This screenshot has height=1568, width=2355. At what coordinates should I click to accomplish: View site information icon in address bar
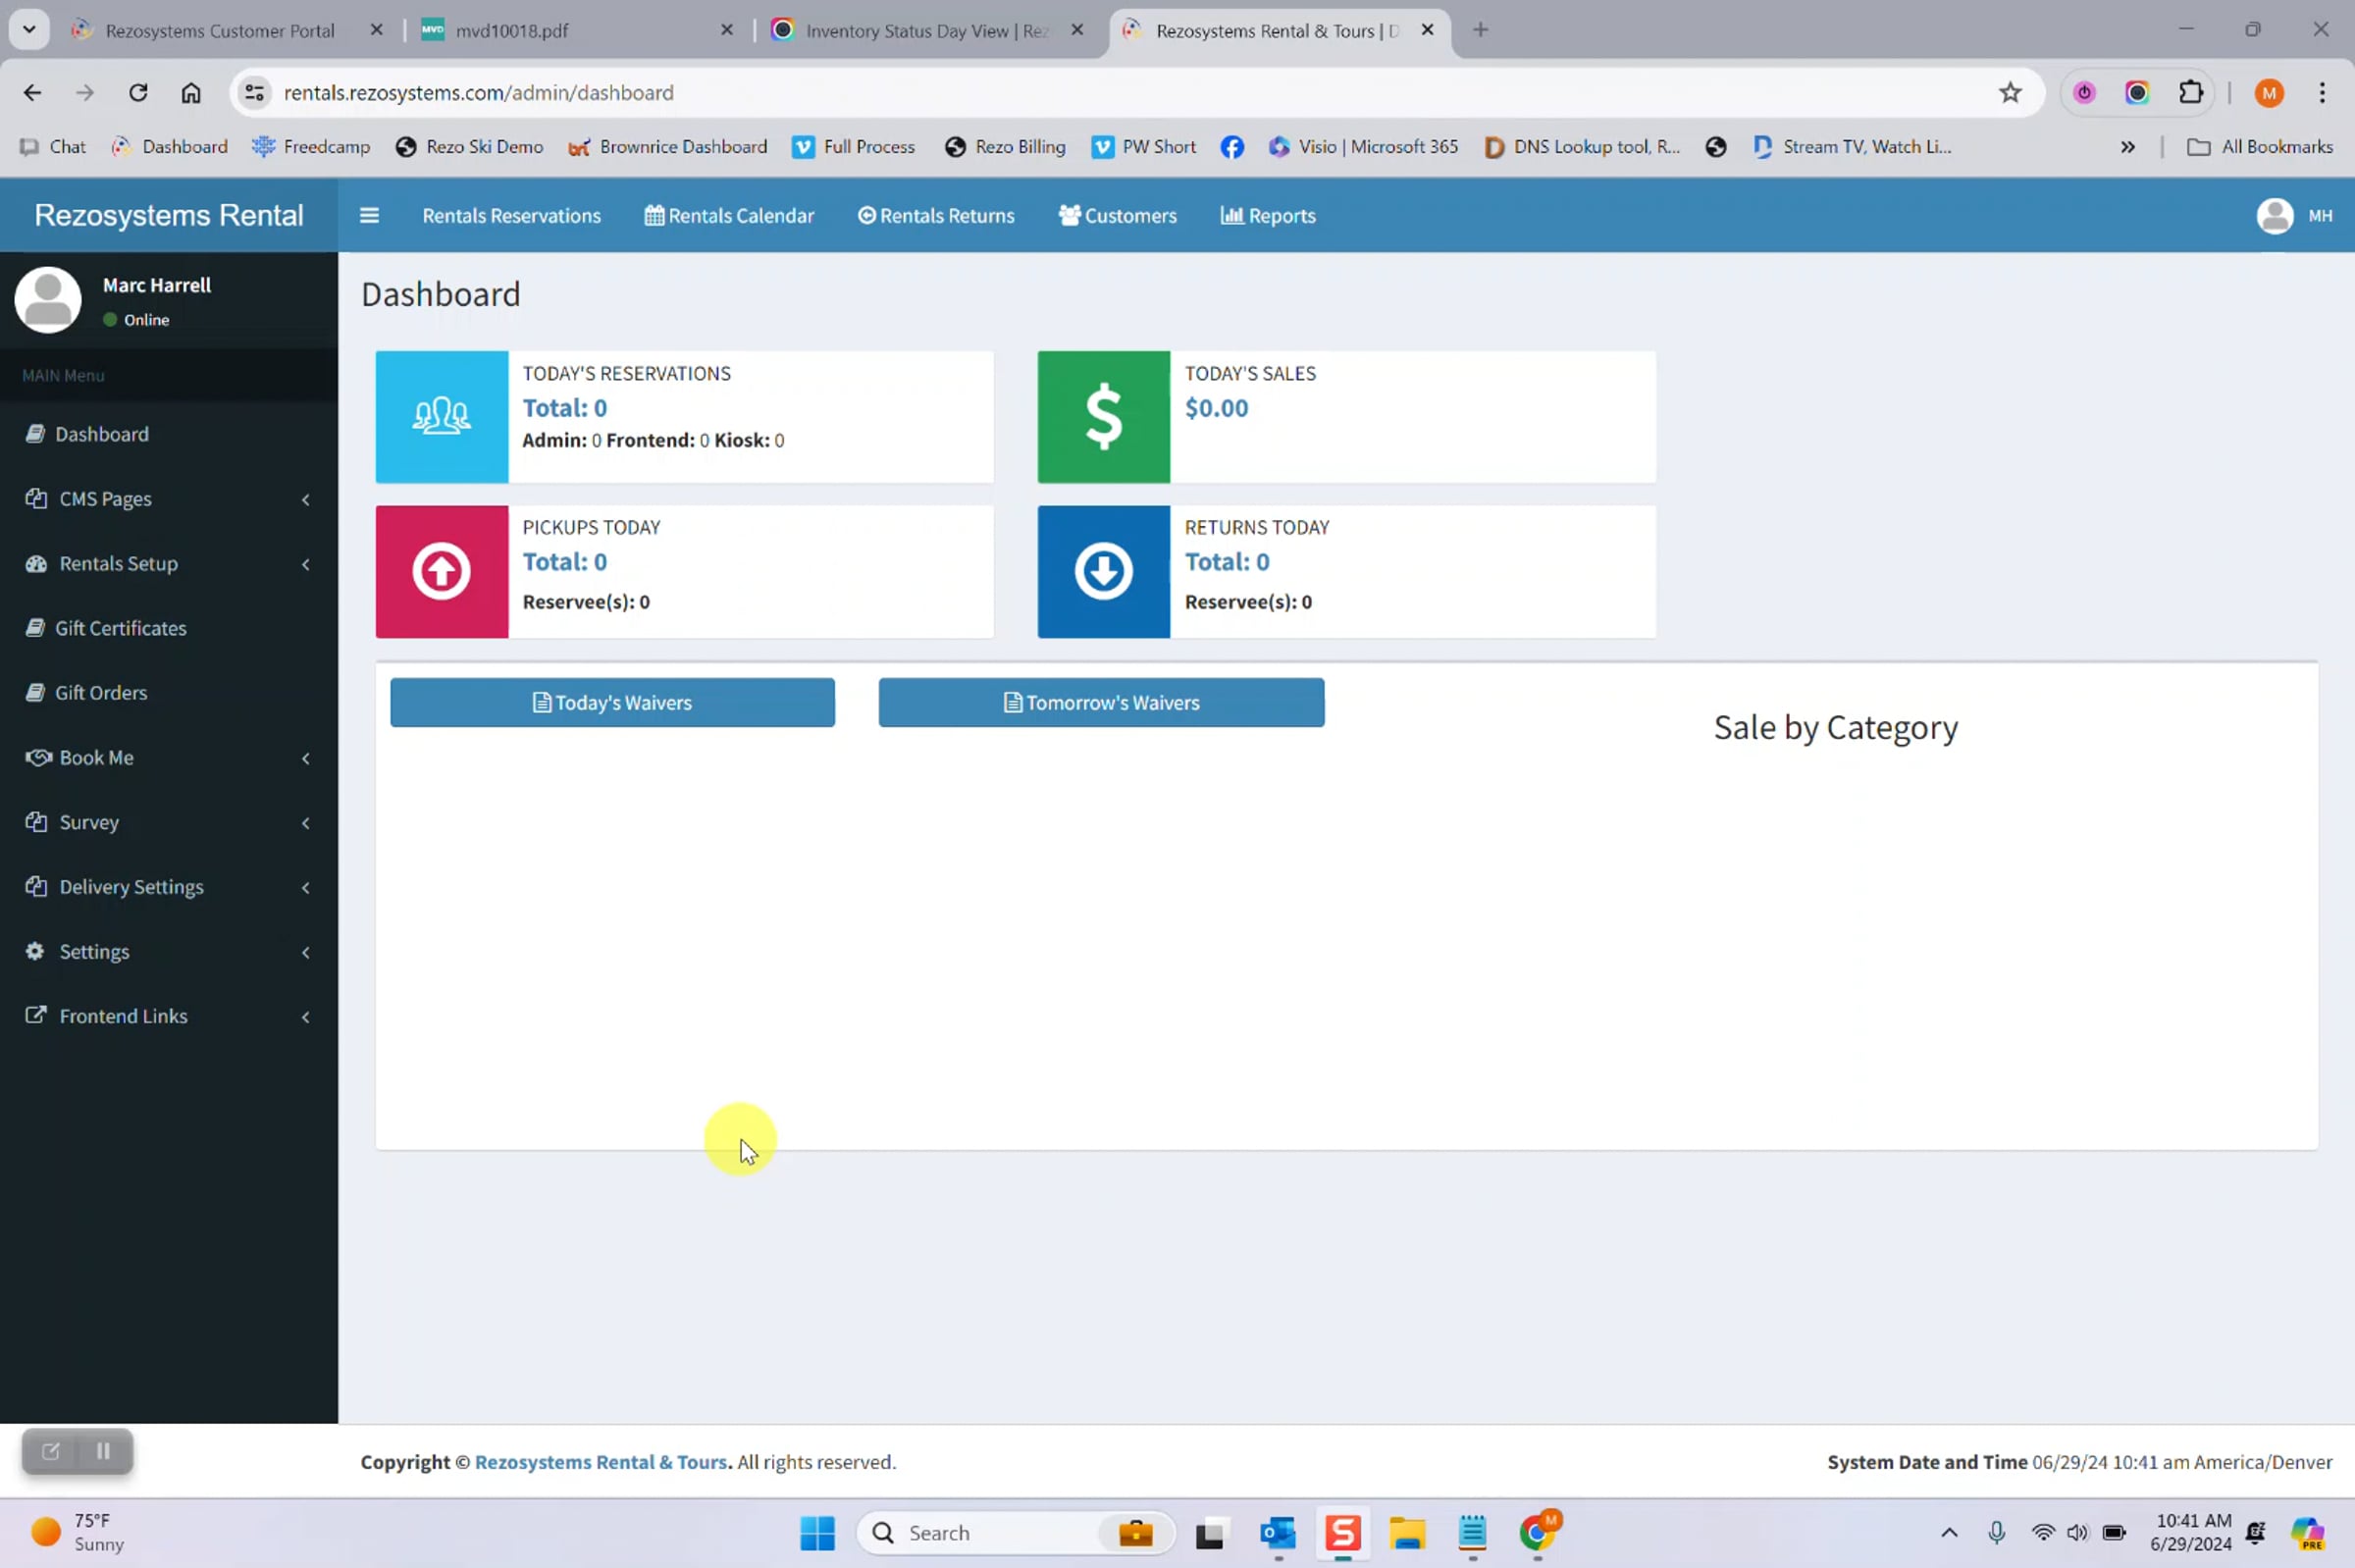pos(254,92)
